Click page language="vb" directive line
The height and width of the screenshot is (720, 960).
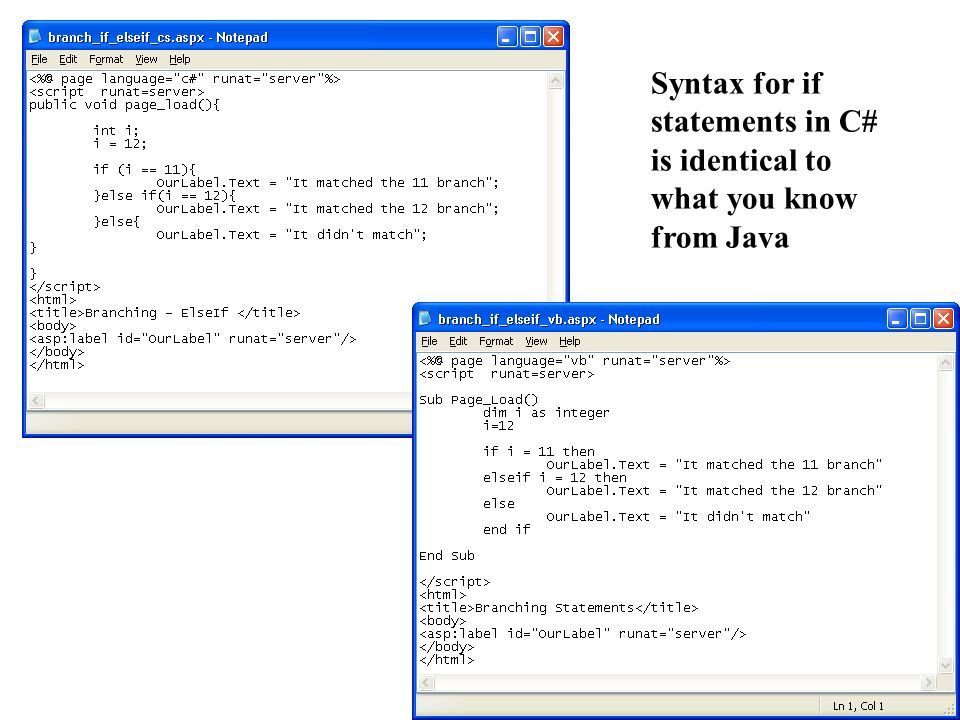[x=575, y=361]
